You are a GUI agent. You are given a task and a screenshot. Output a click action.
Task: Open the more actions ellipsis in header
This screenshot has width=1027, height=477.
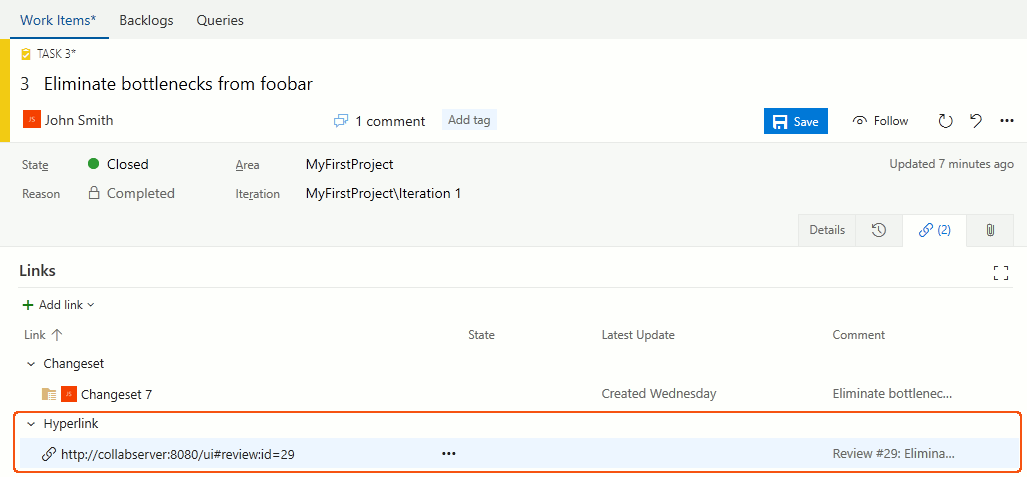pos(1007,121)
